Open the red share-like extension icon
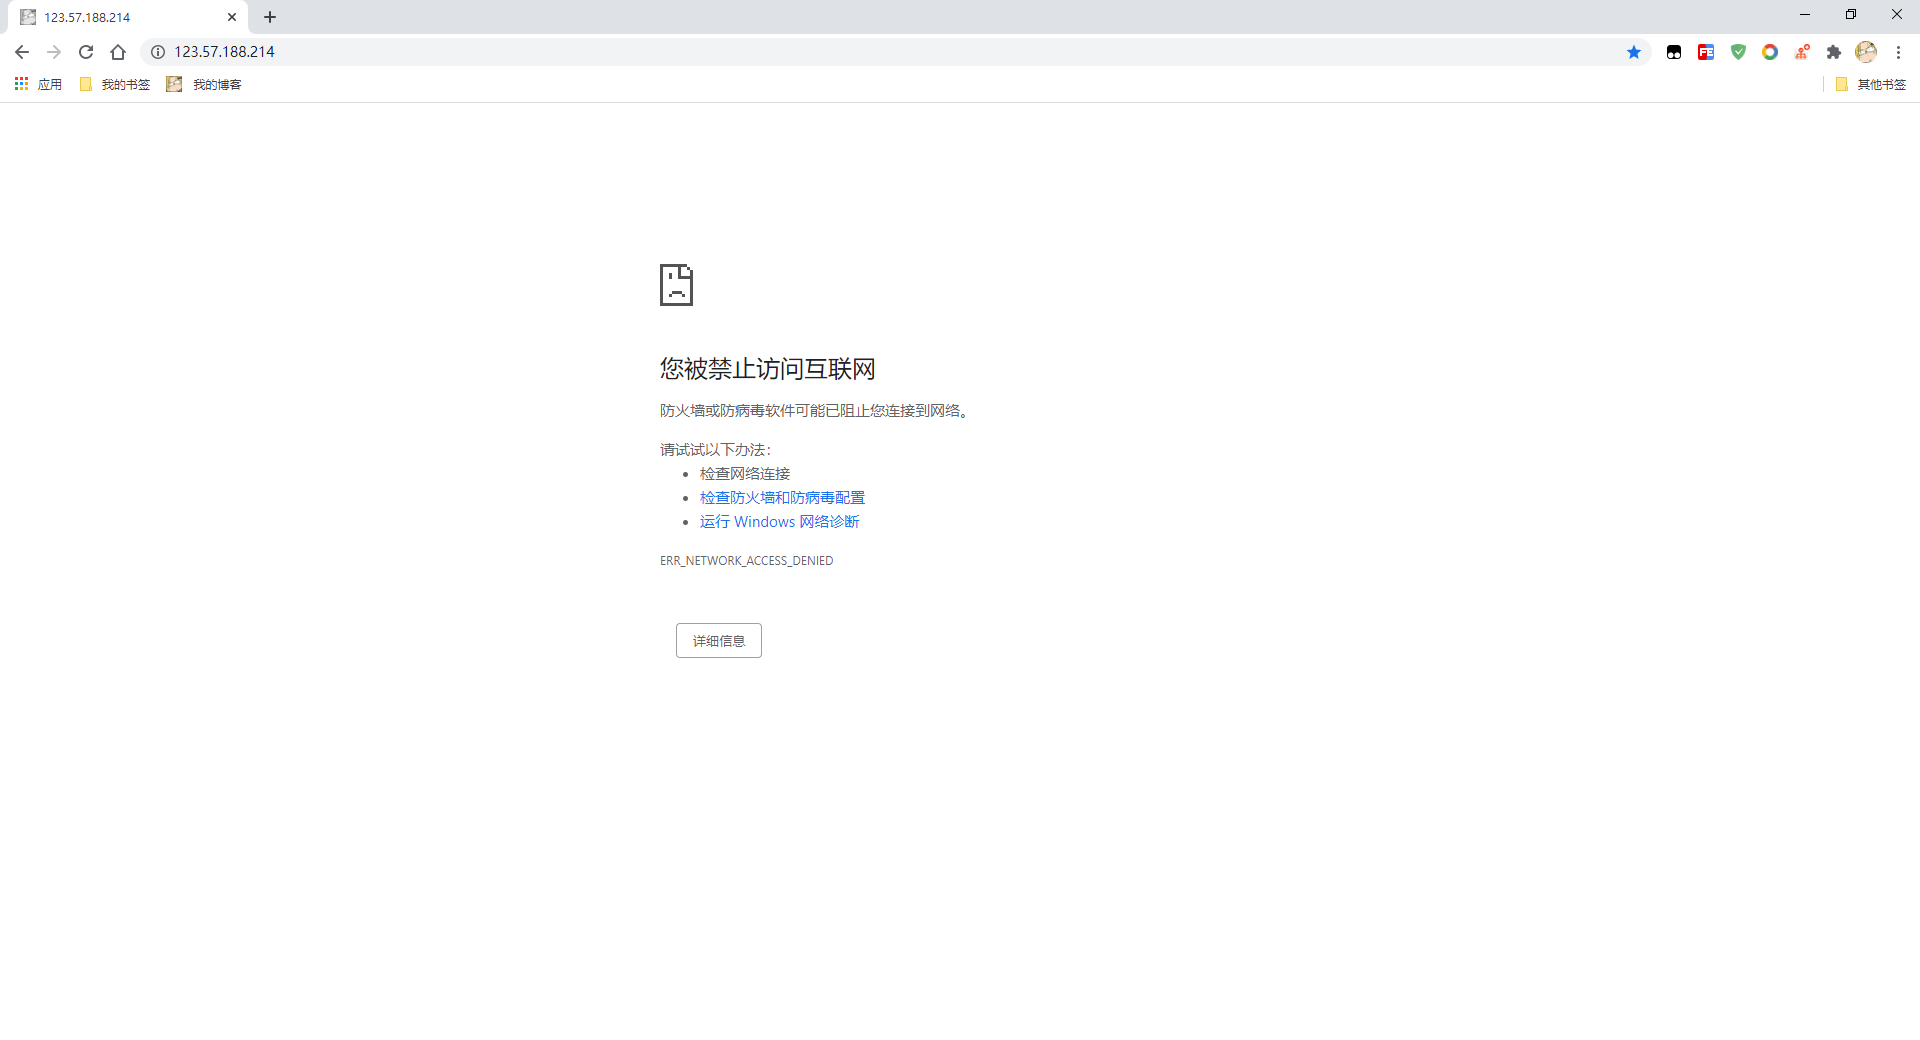The image size is (1920, 1040). pyautogui.click(x=1802, y=52)
